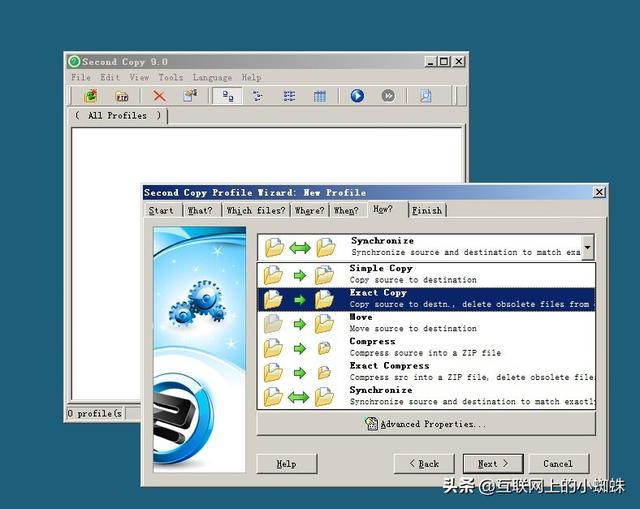Cancel the profile wizard
Image resolution: width=640 pixels, height=509 pixels.
tap(558, 464)
